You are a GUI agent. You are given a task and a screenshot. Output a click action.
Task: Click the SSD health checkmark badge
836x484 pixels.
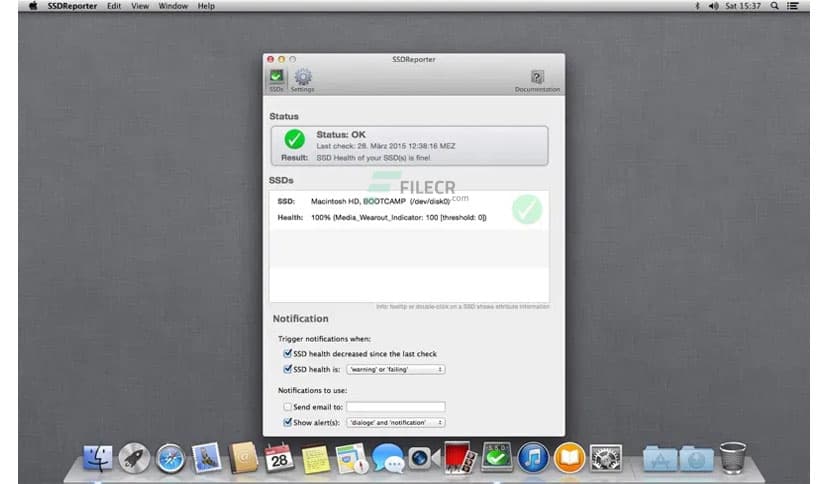point(527,209)
